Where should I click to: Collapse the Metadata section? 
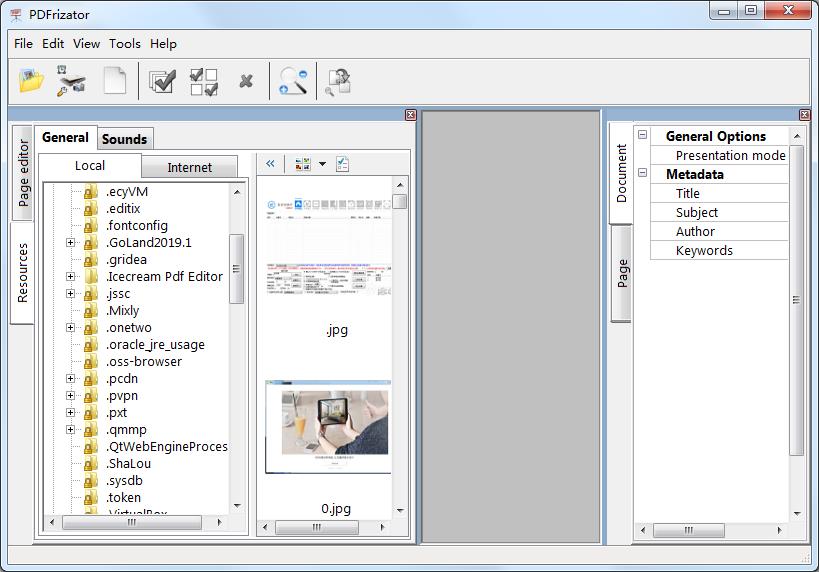642,172
